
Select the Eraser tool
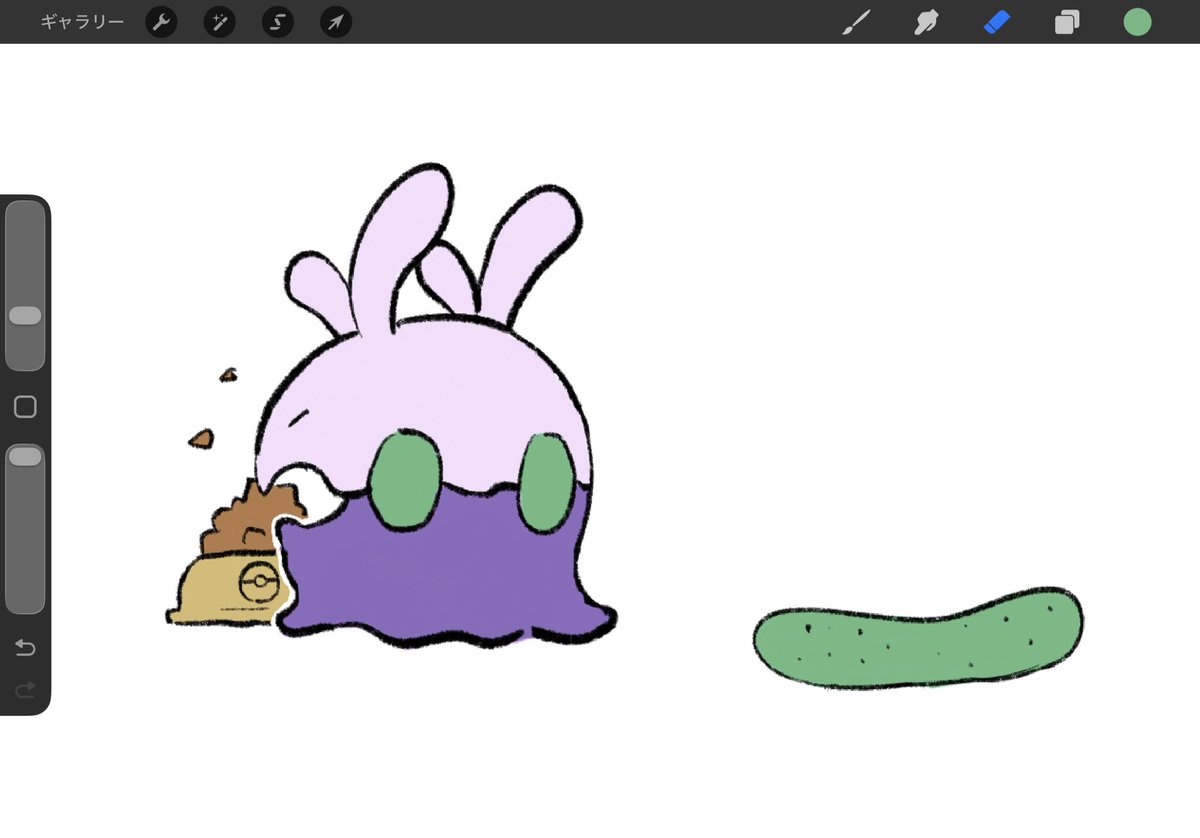997,22
